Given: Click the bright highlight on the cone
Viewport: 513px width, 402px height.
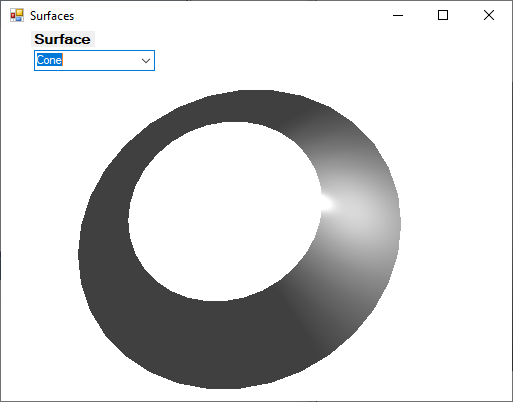Looking at the screenshot, I should tap(327, 203).
